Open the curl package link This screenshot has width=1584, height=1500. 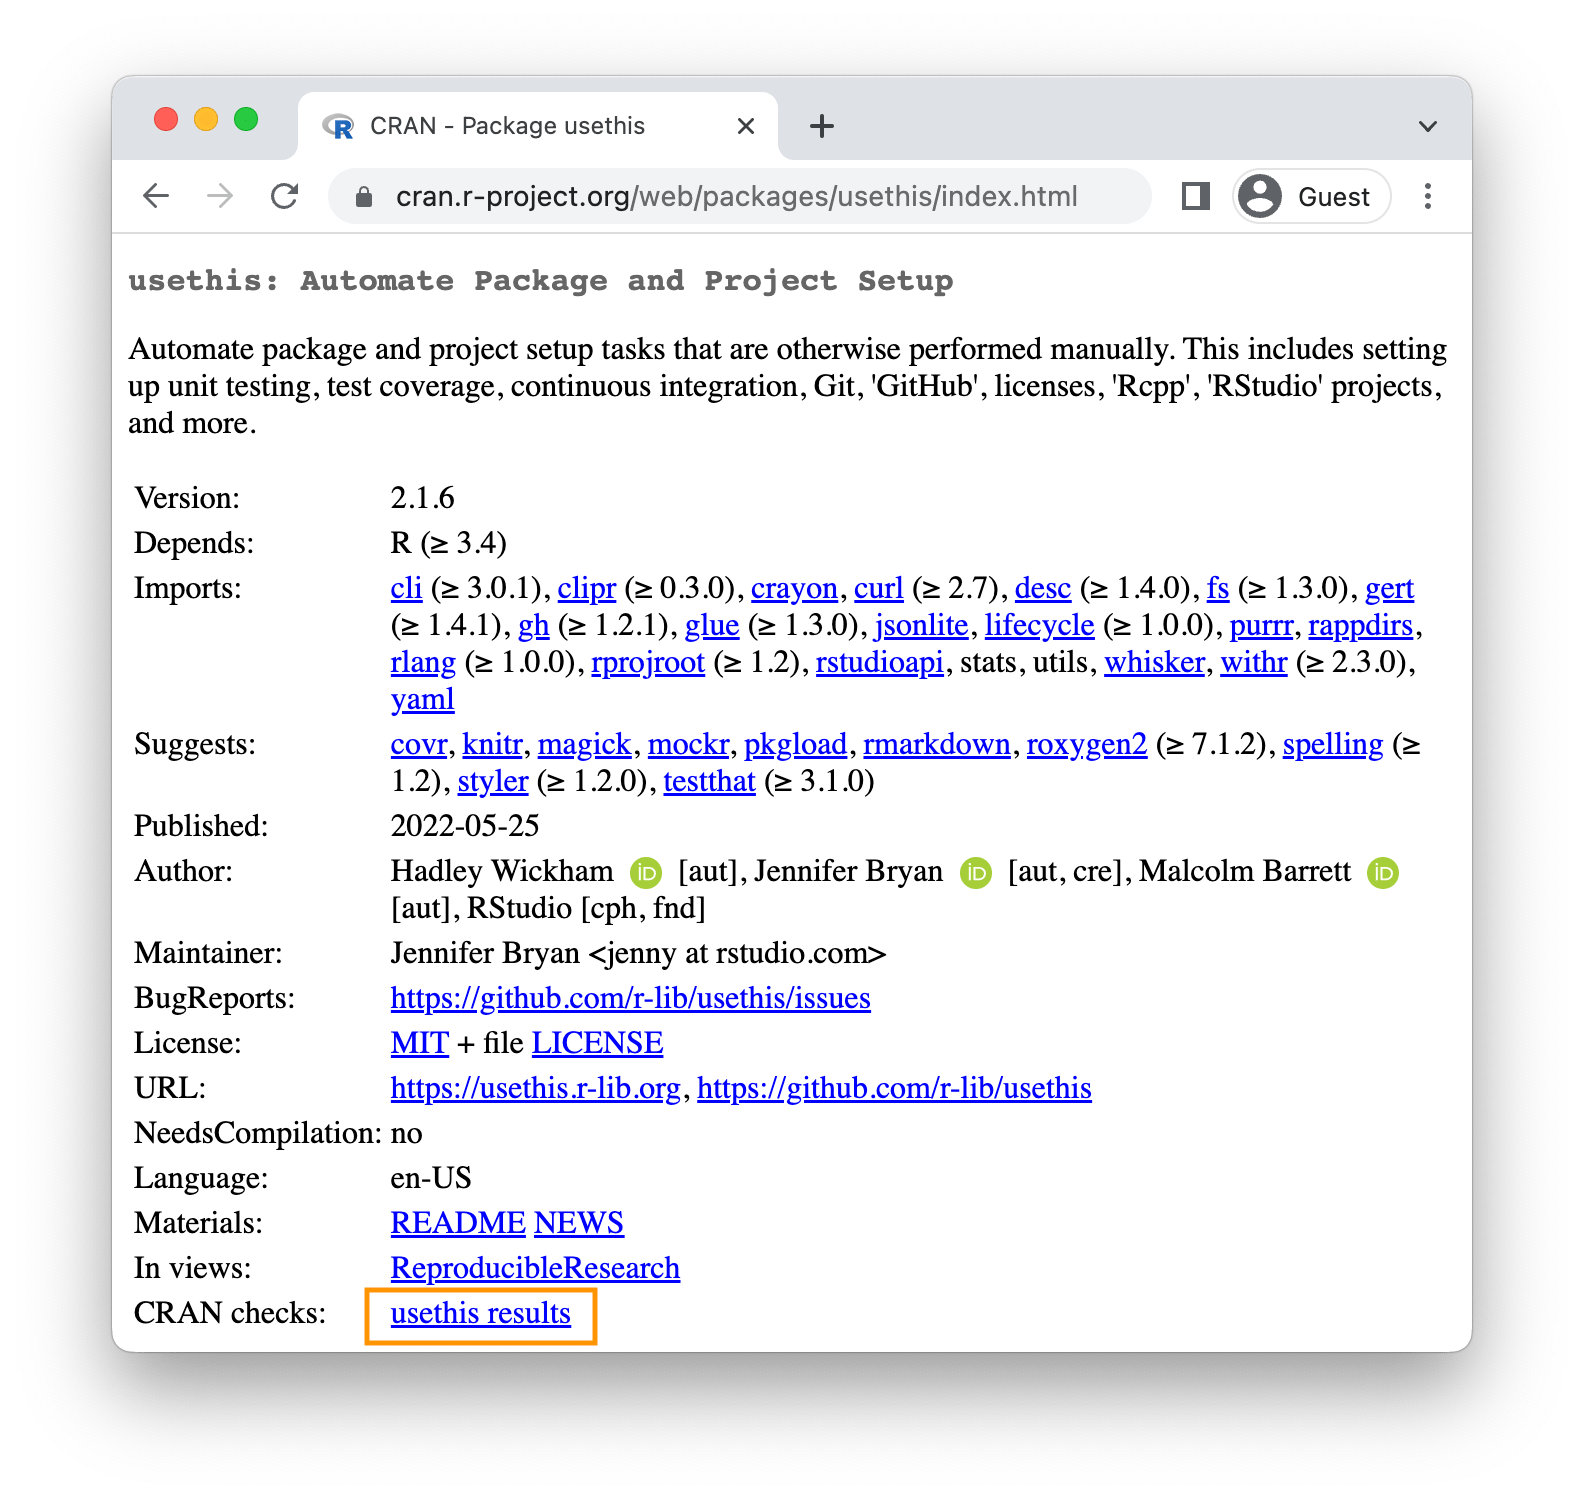point(879,588)
